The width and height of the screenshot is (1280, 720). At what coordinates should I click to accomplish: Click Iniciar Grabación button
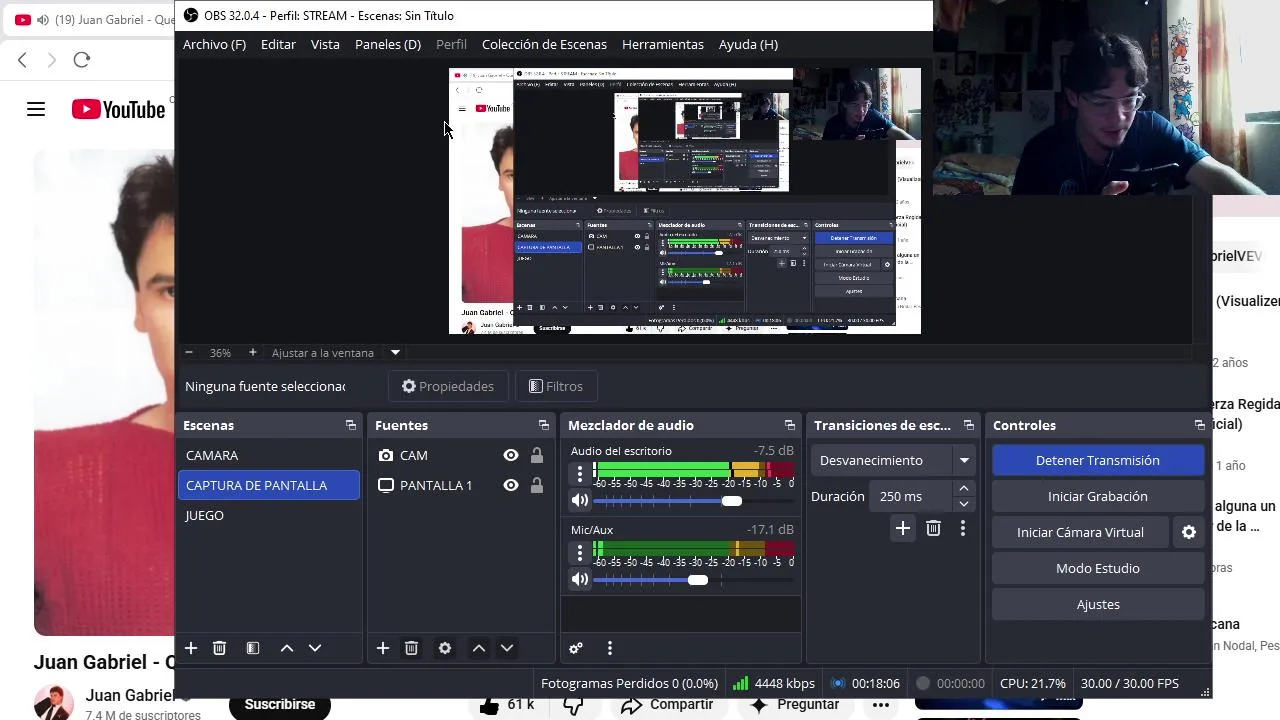pyautogui.click(x=1098, y=496)
